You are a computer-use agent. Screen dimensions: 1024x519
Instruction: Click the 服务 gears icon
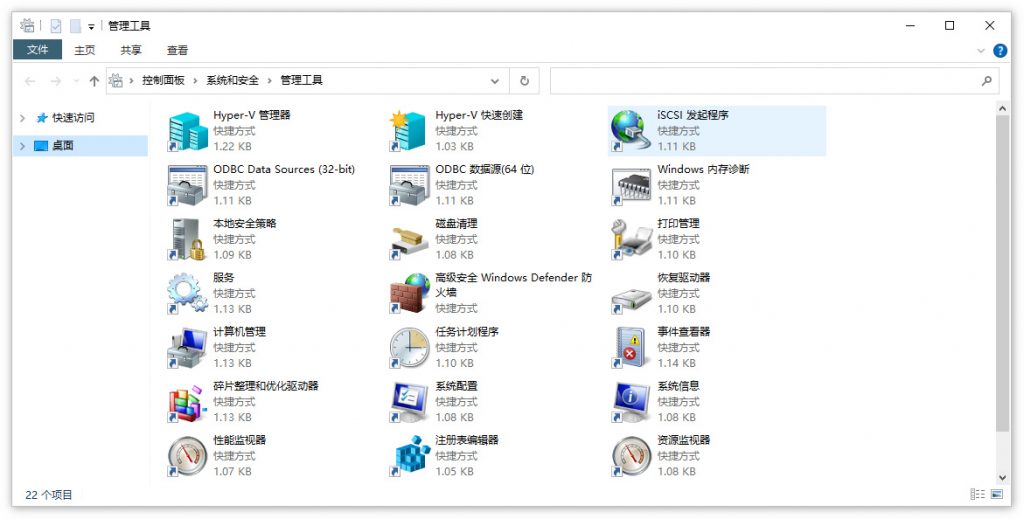coord(187,293)
